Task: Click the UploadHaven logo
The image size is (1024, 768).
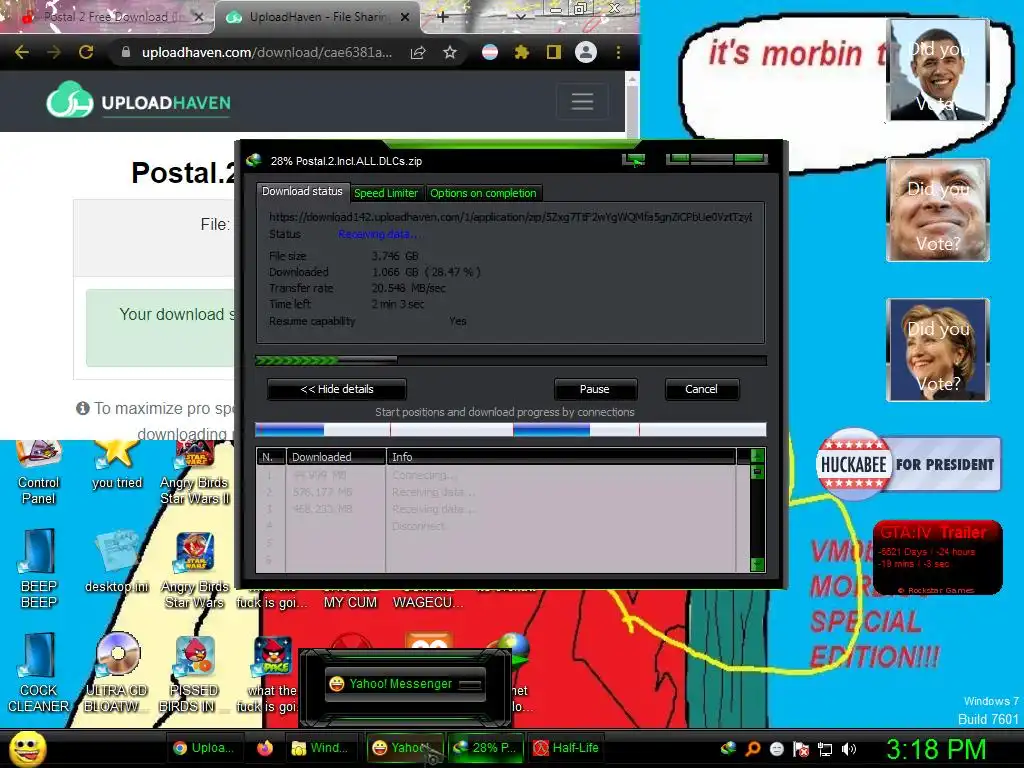Action: tap(138, 101)
